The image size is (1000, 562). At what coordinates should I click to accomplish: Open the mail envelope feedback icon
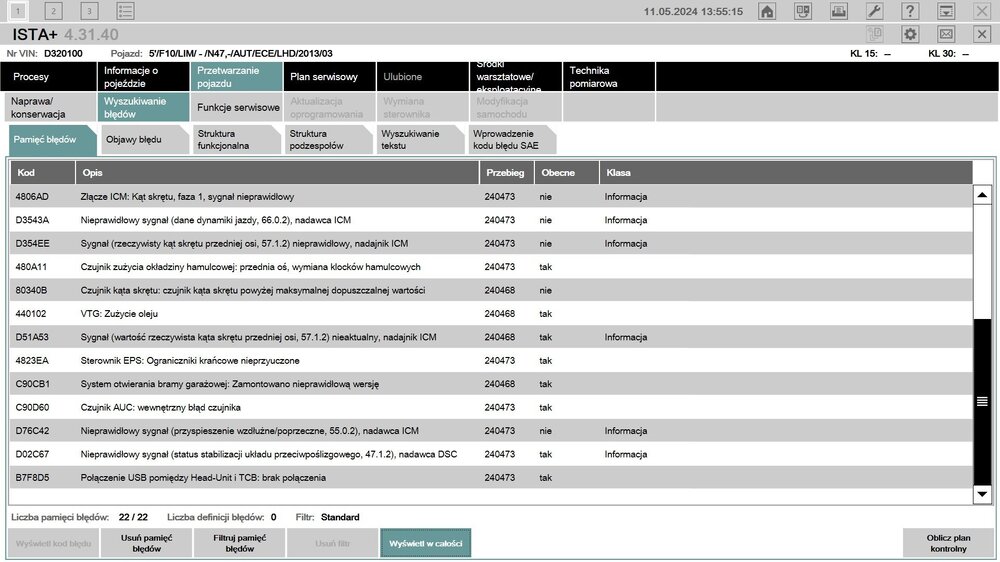946,34
